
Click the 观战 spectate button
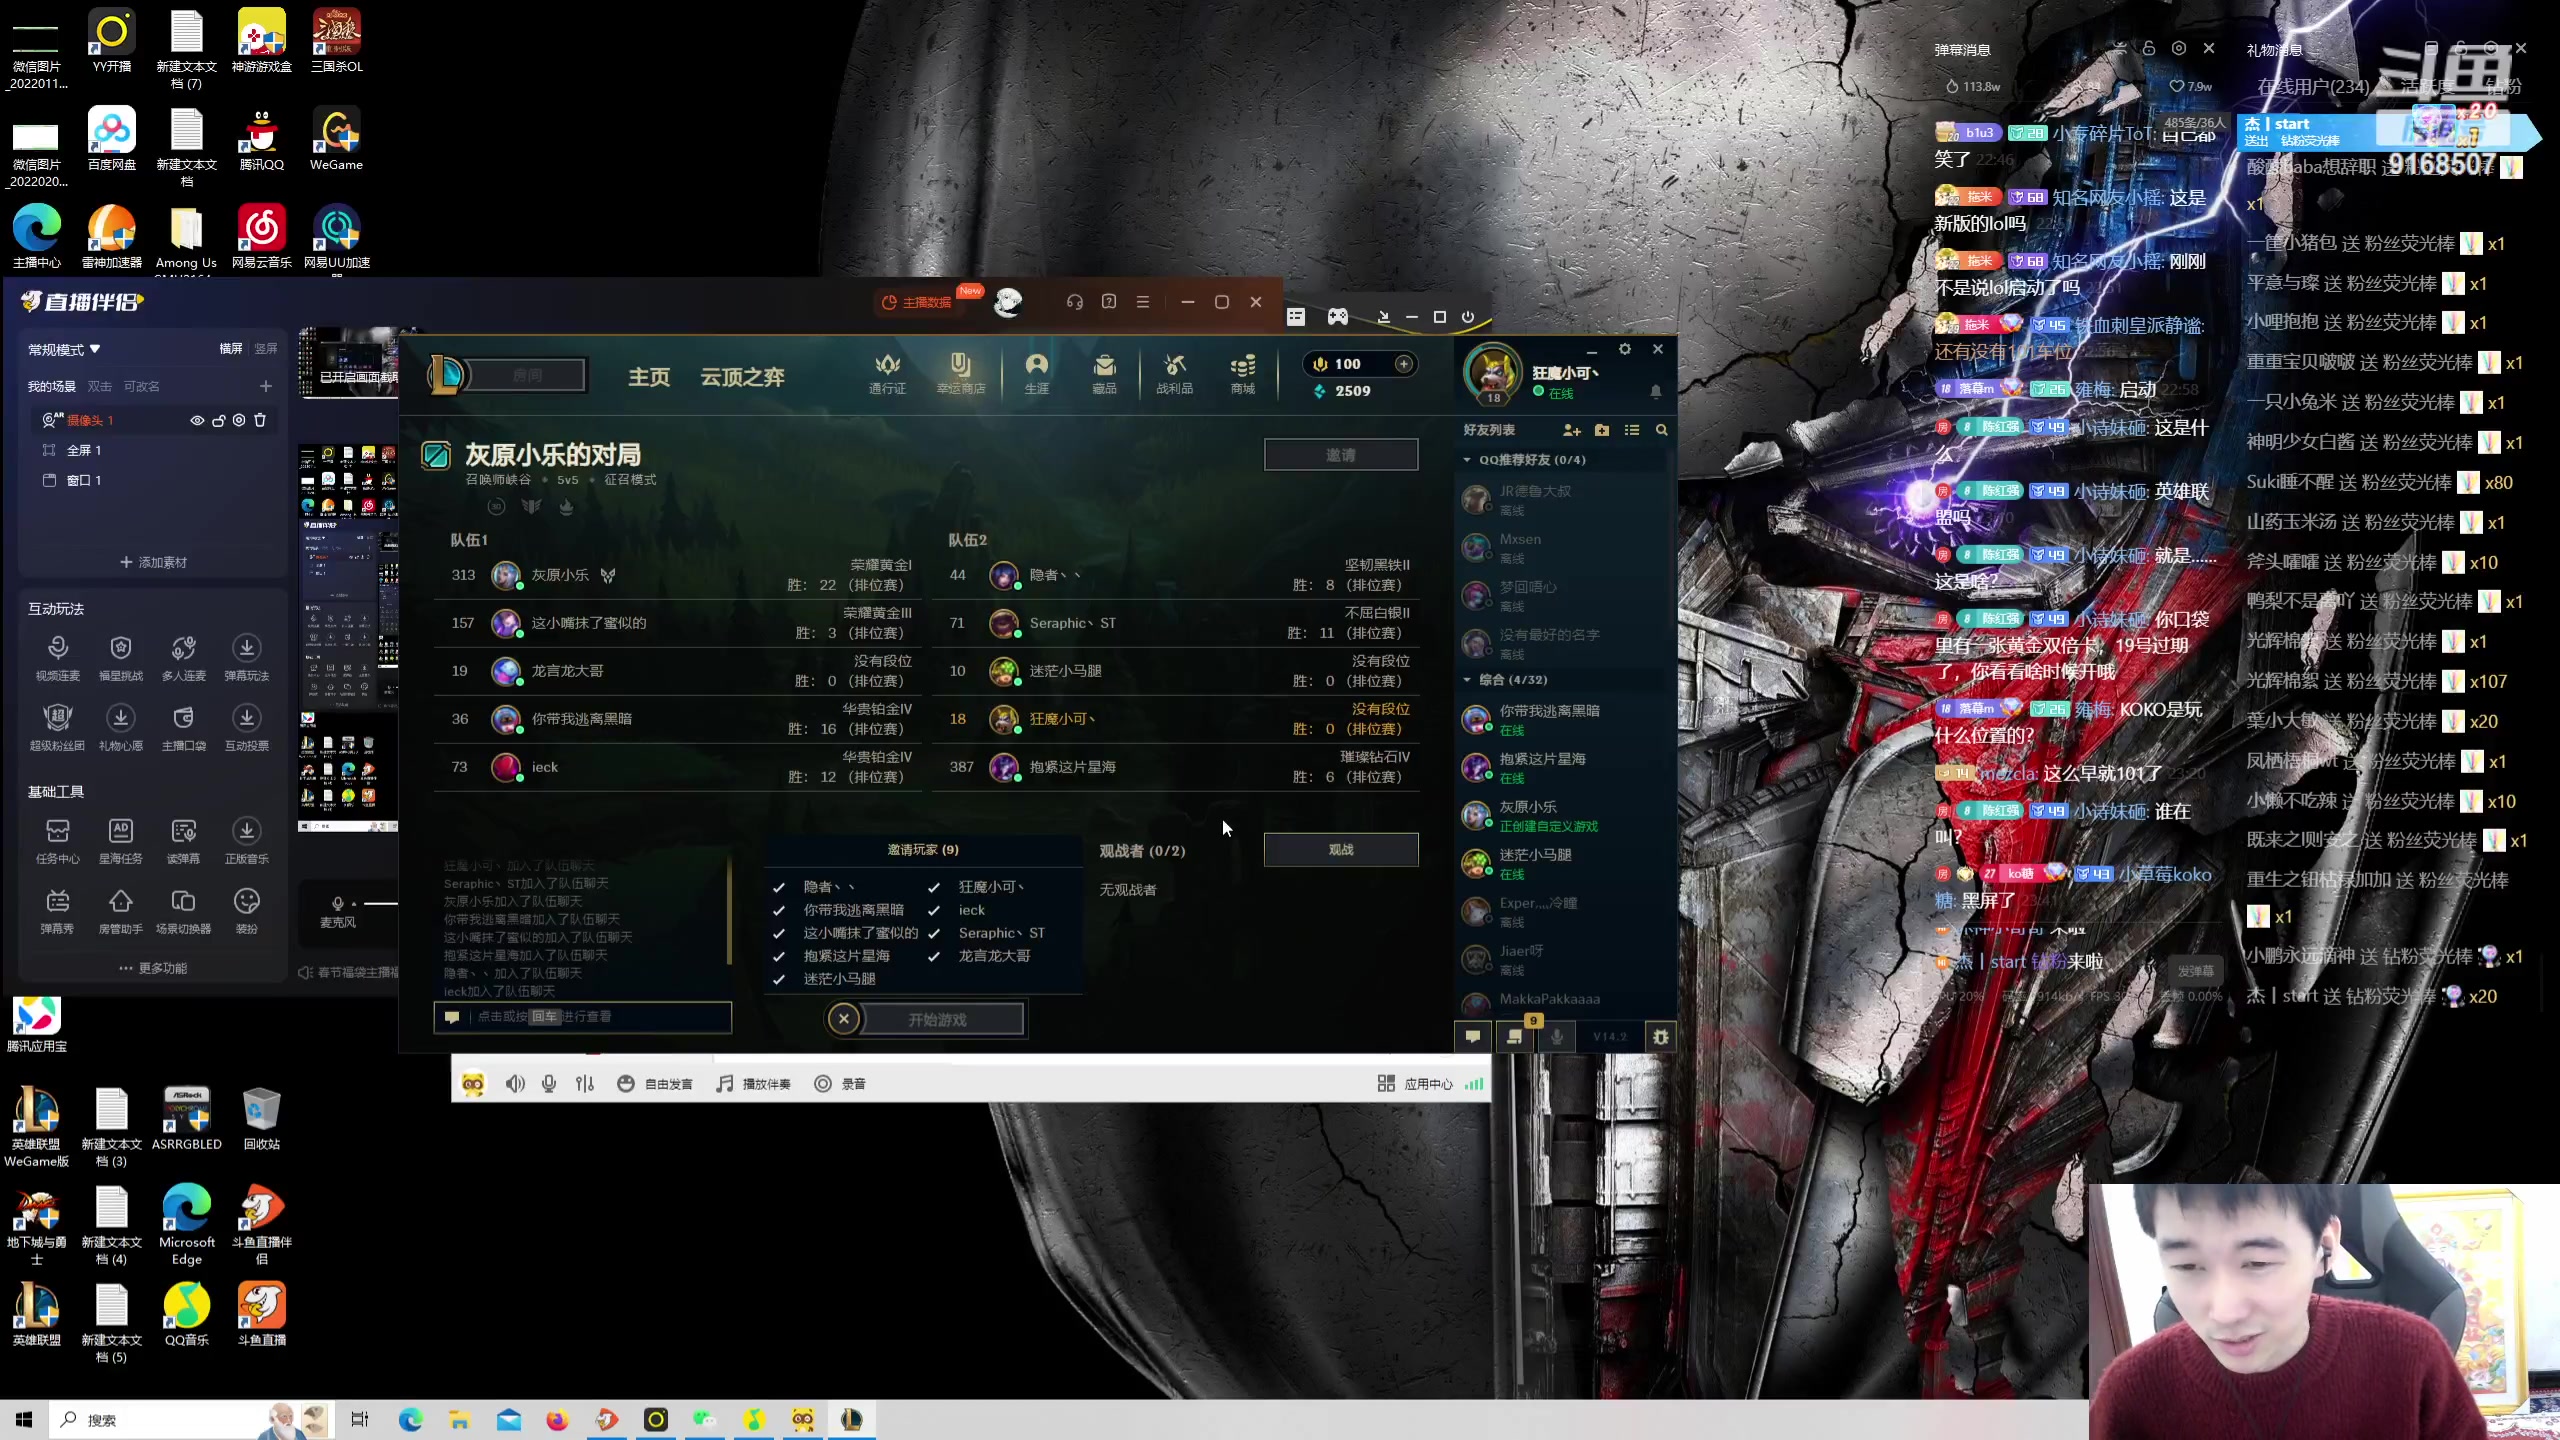click(1341, 850)
